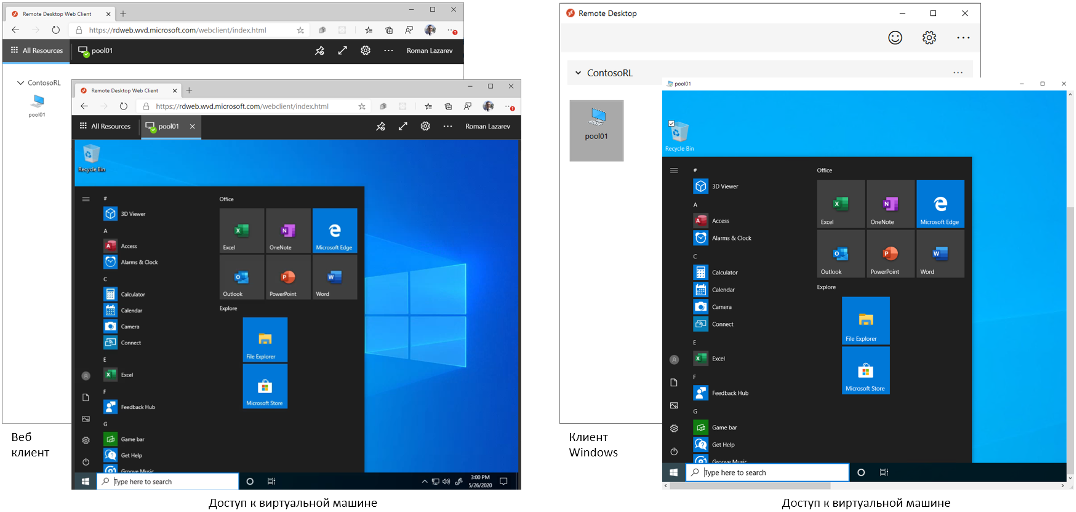This screenshot has height=512, width=1076.
Task: Expand Windows client Start menu hamburger
Action: pyautogui.click(x=674, y=170)
